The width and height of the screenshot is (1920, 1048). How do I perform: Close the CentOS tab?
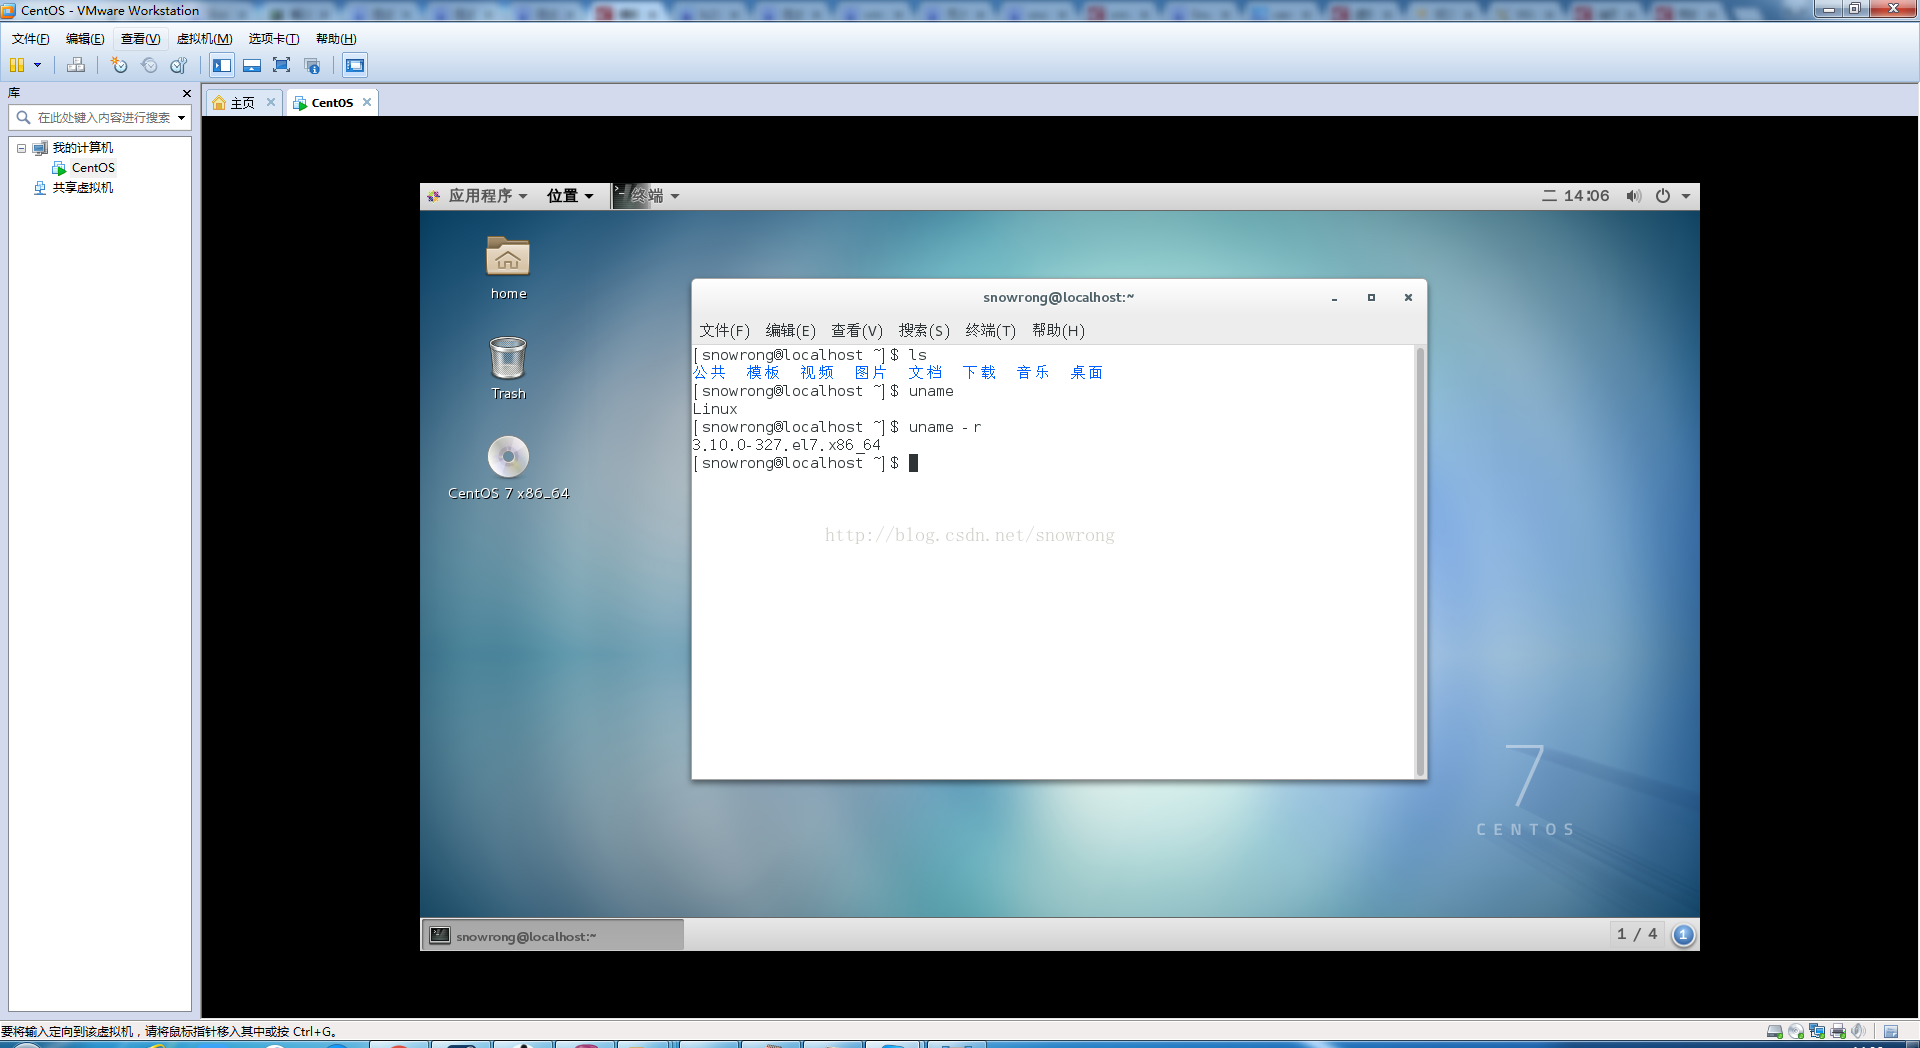[367, 102]
